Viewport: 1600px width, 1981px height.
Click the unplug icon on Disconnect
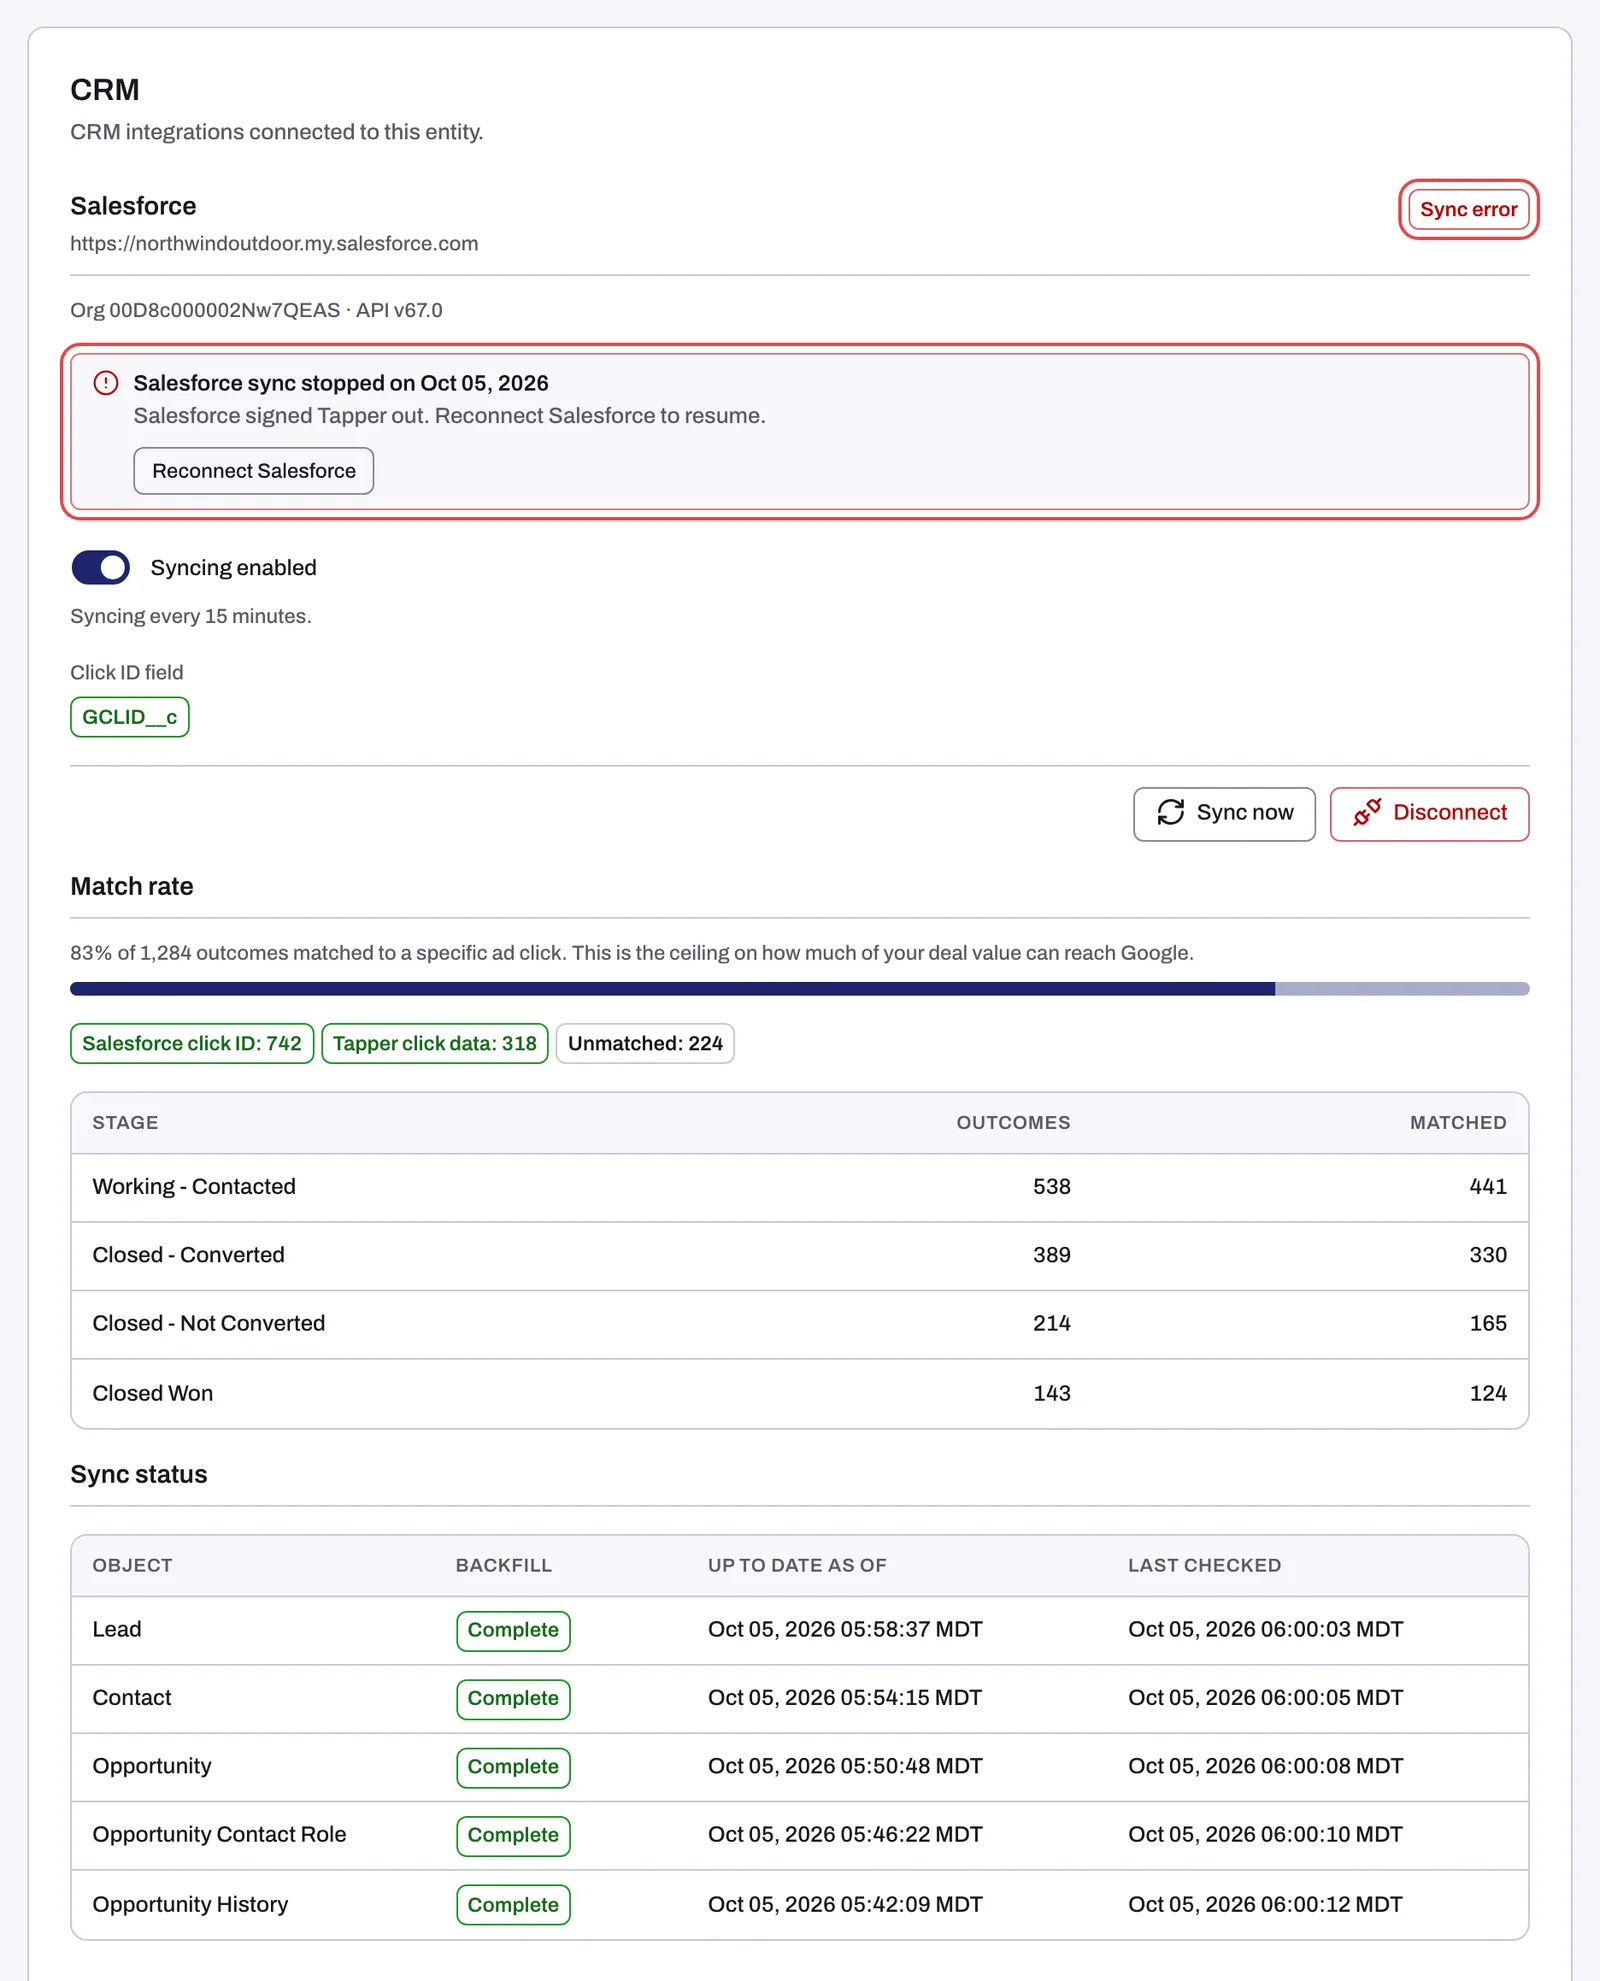coord(1367,813)
